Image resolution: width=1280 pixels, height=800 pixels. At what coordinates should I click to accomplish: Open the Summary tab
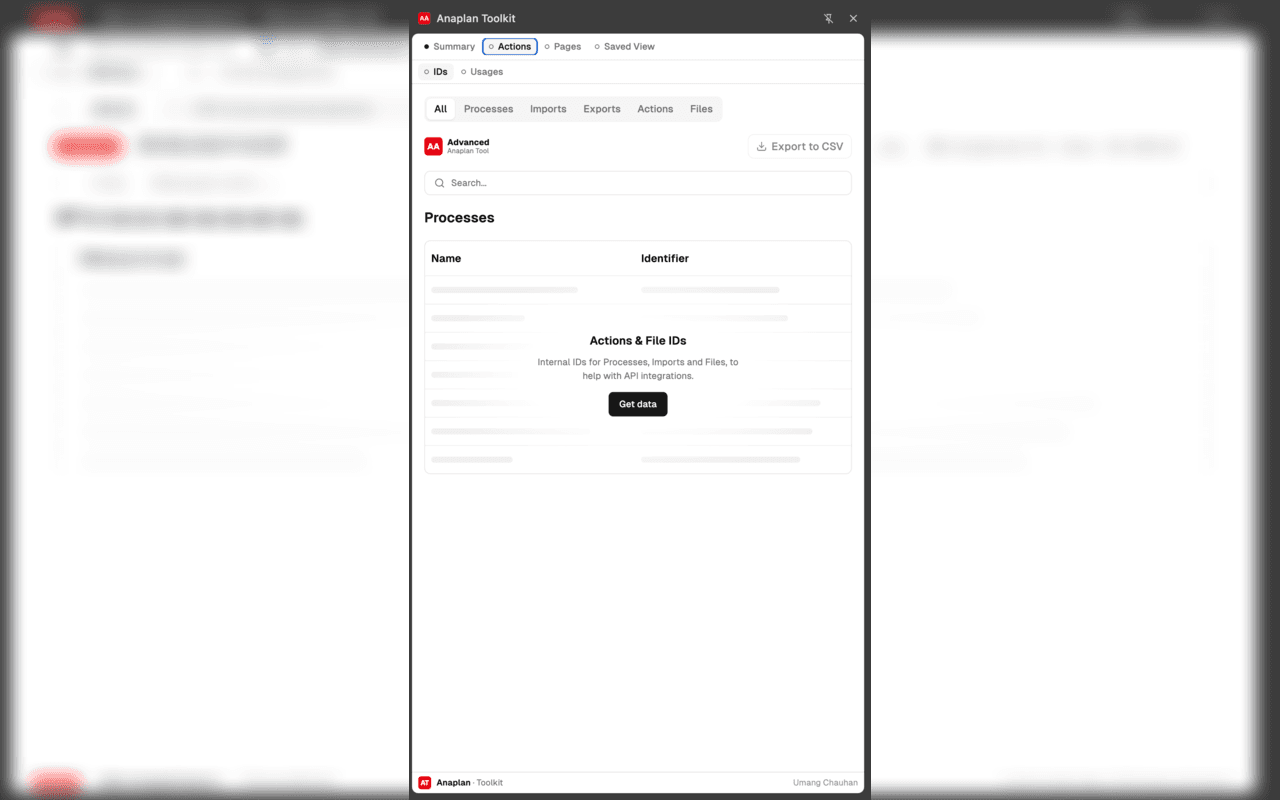coord(449,47)
